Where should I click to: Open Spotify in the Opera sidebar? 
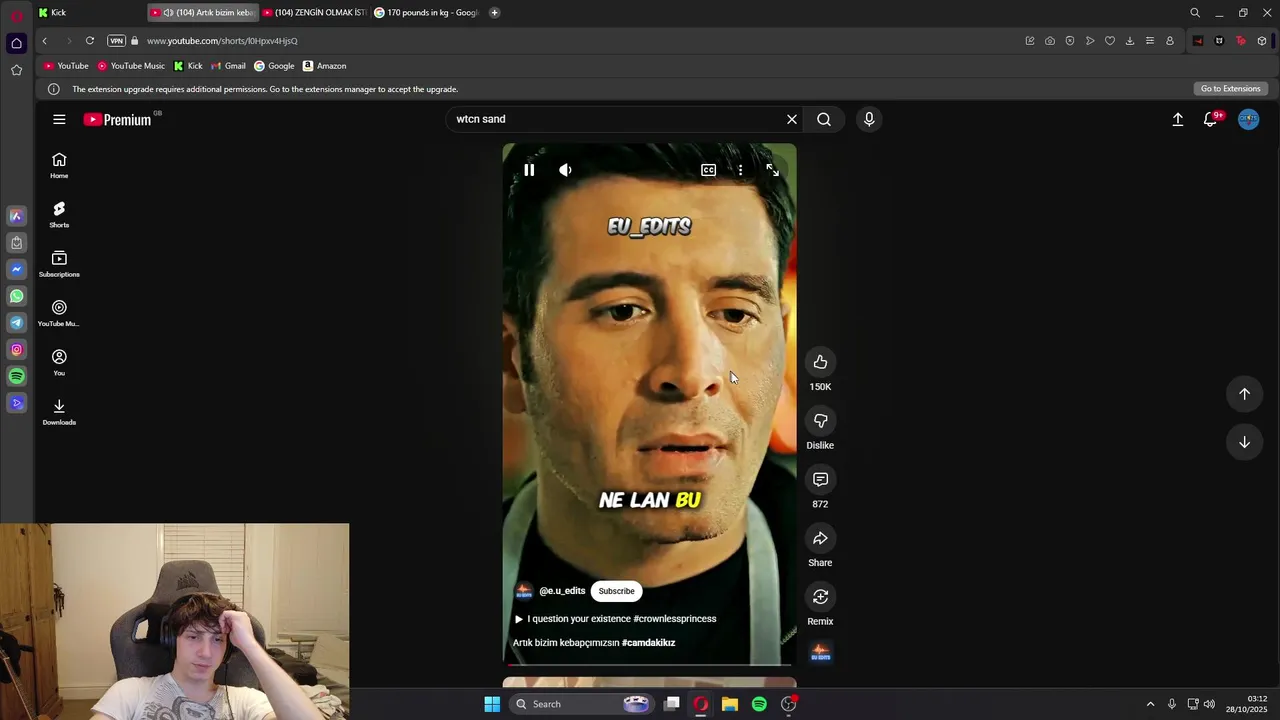tap(16, 376)
